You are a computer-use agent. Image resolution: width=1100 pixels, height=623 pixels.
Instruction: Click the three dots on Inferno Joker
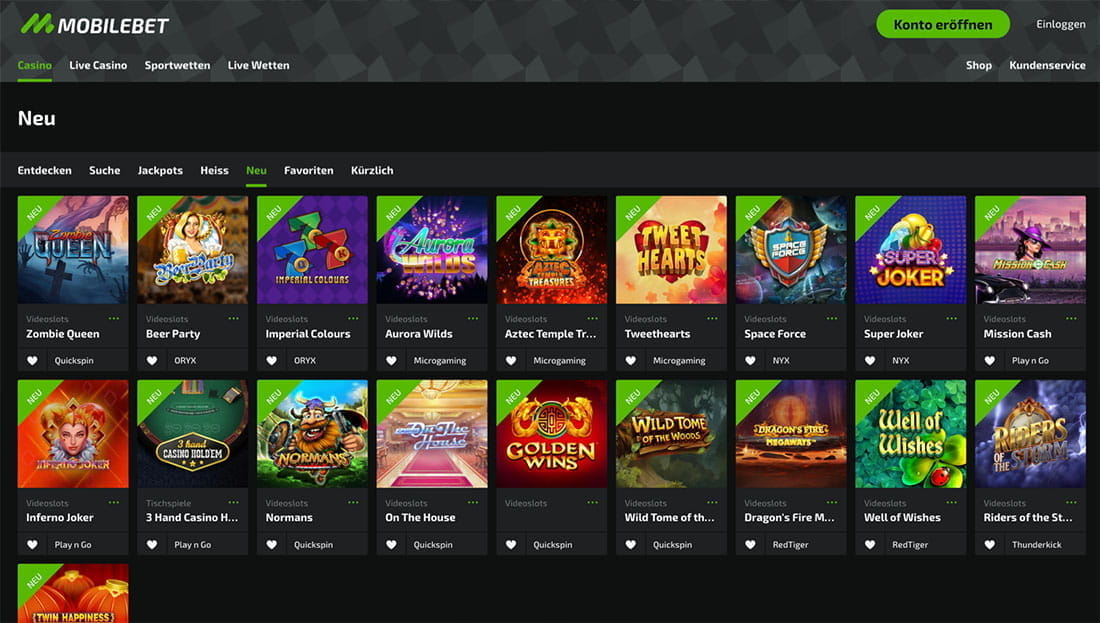(114, 502)
